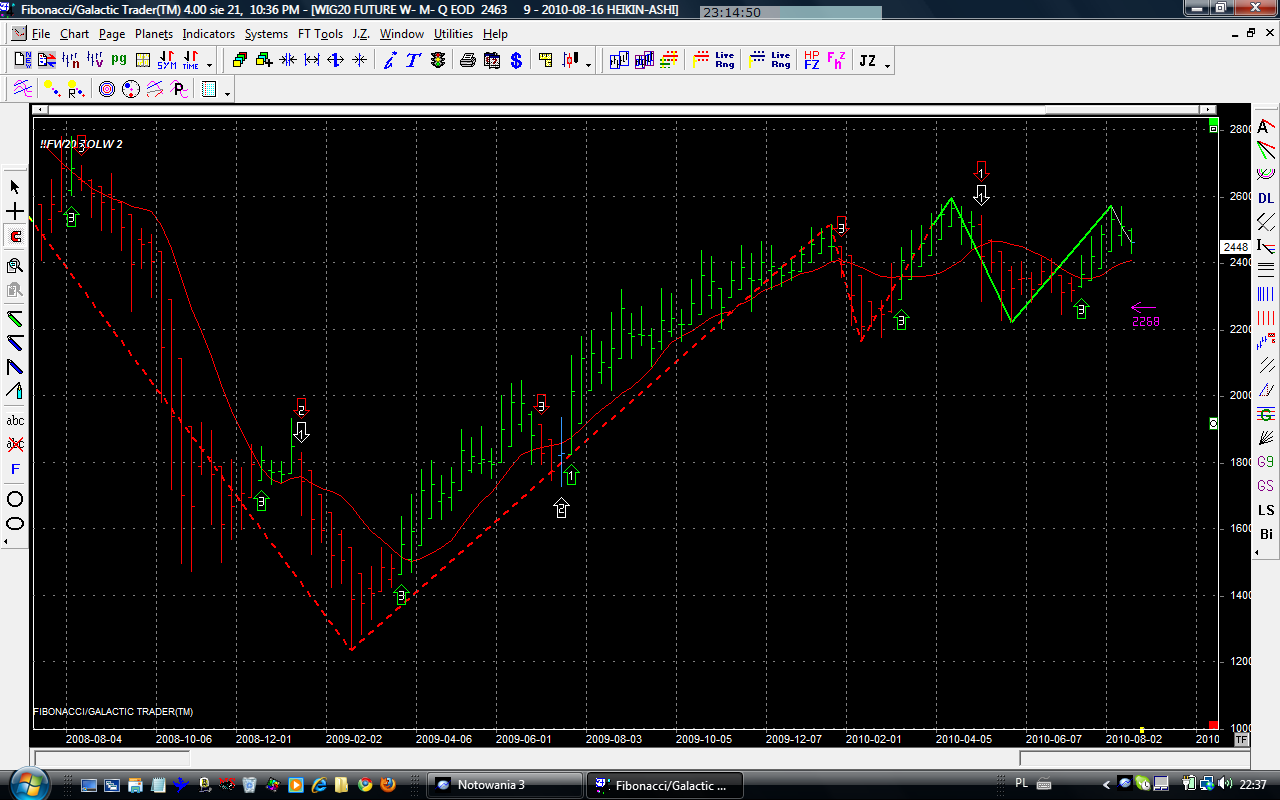Click the HP FZ toolbar icon
The width and height of the screenshot is (1280, 800).
pyautogui.click(x=811, y=61)
